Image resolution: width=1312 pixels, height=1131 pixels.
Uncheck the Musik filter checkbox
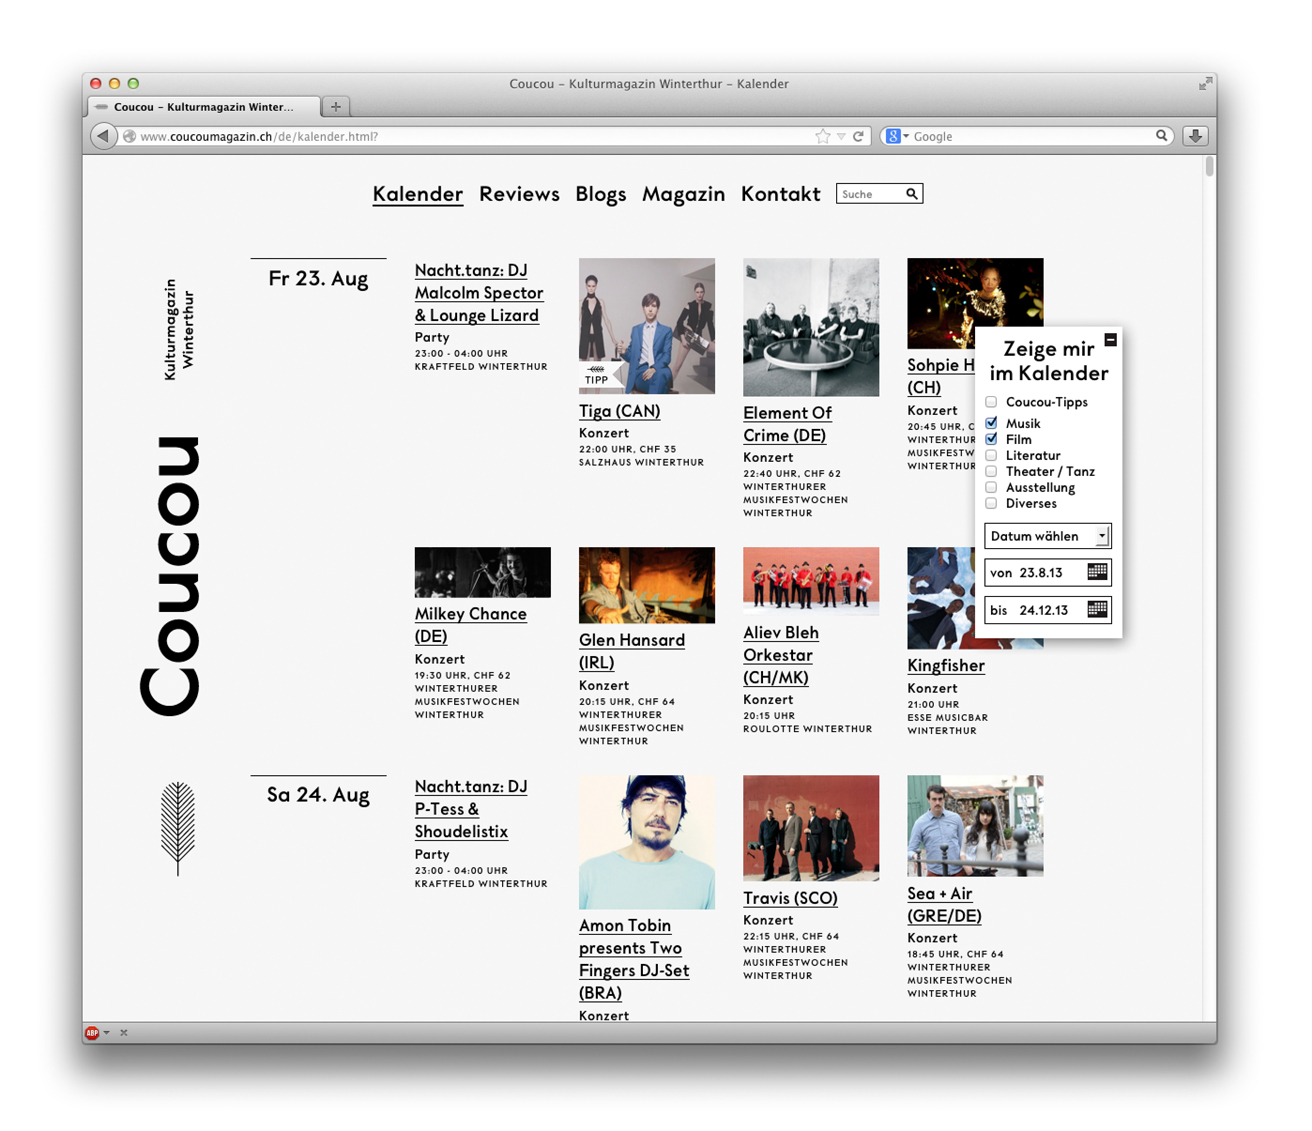[991, 423]
